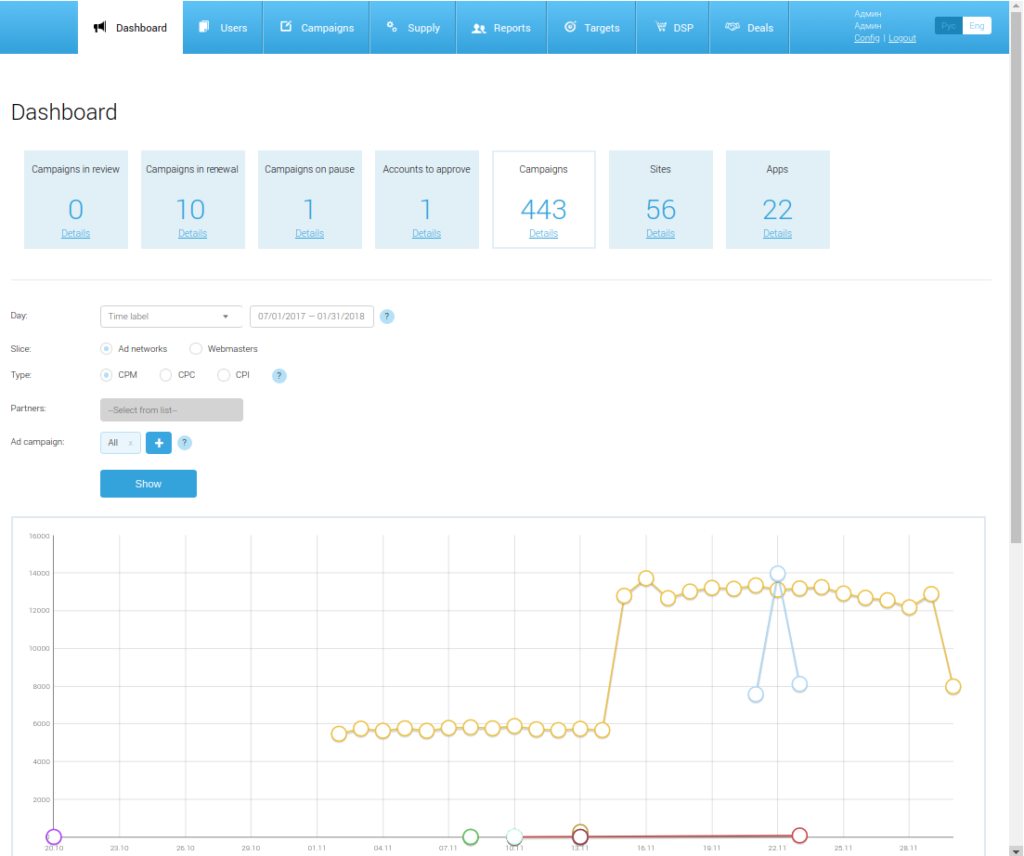Image resolution: width=1024 pixels, height=856 pixels.
Task: Click the light blue peak data point near 14000
Action: click(x=777, y=574)
